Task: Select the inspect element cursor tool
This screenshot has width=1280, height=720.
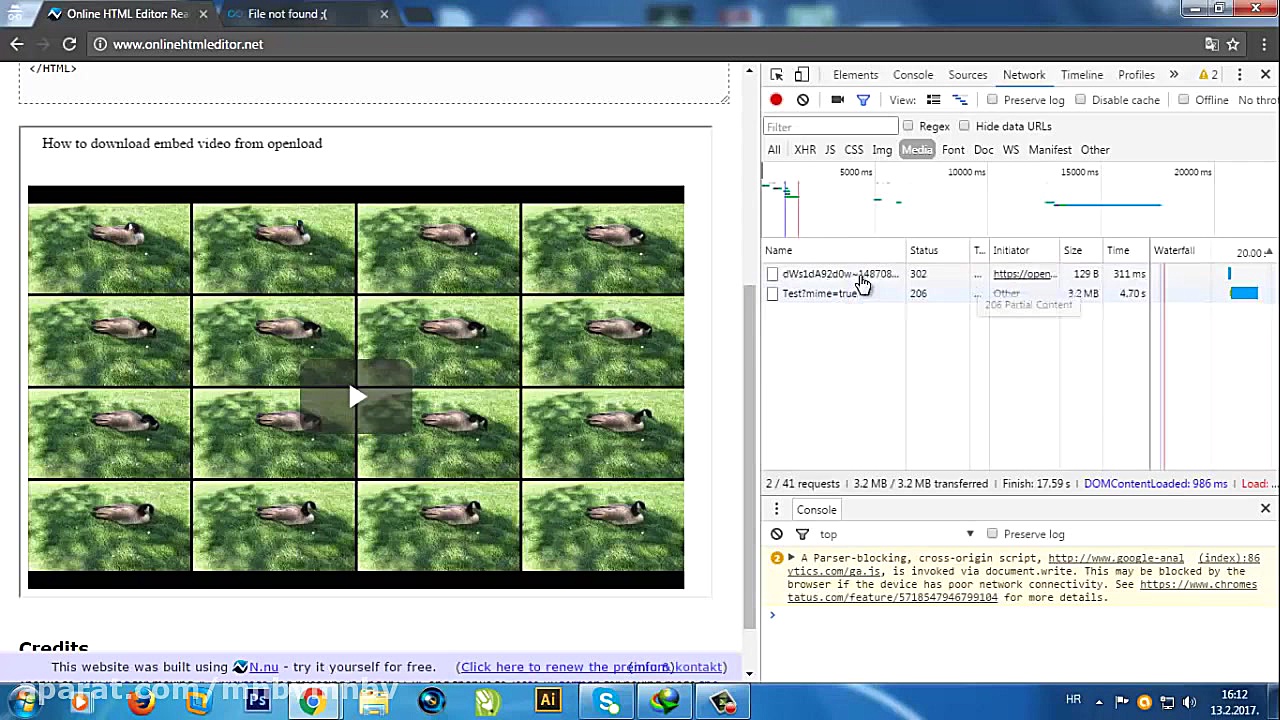Action: click(x=776, y=74)
